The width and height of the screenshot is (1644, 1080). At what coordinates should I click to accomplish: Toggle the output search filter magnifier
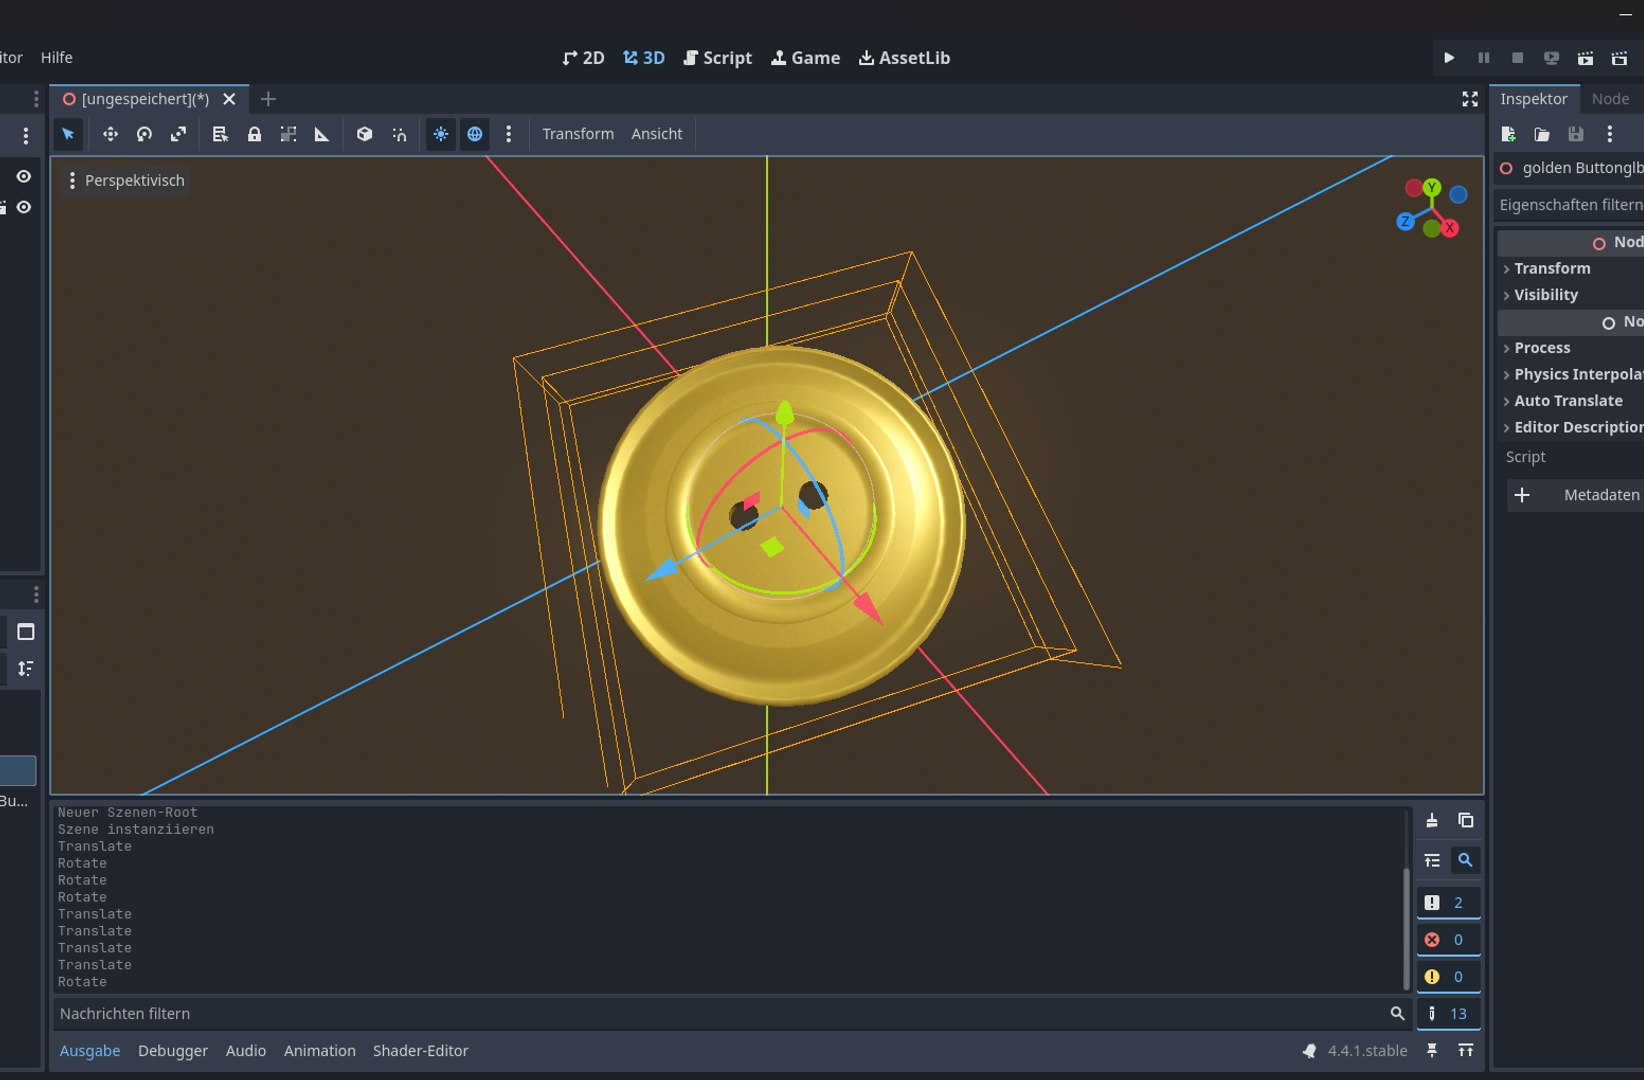pyautogui.click(x=1465, y=860)
